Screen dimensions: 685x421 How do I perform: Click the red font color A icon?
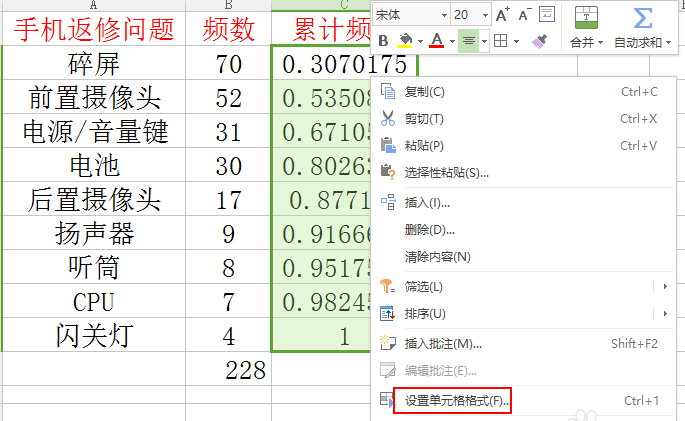[436, 41]
